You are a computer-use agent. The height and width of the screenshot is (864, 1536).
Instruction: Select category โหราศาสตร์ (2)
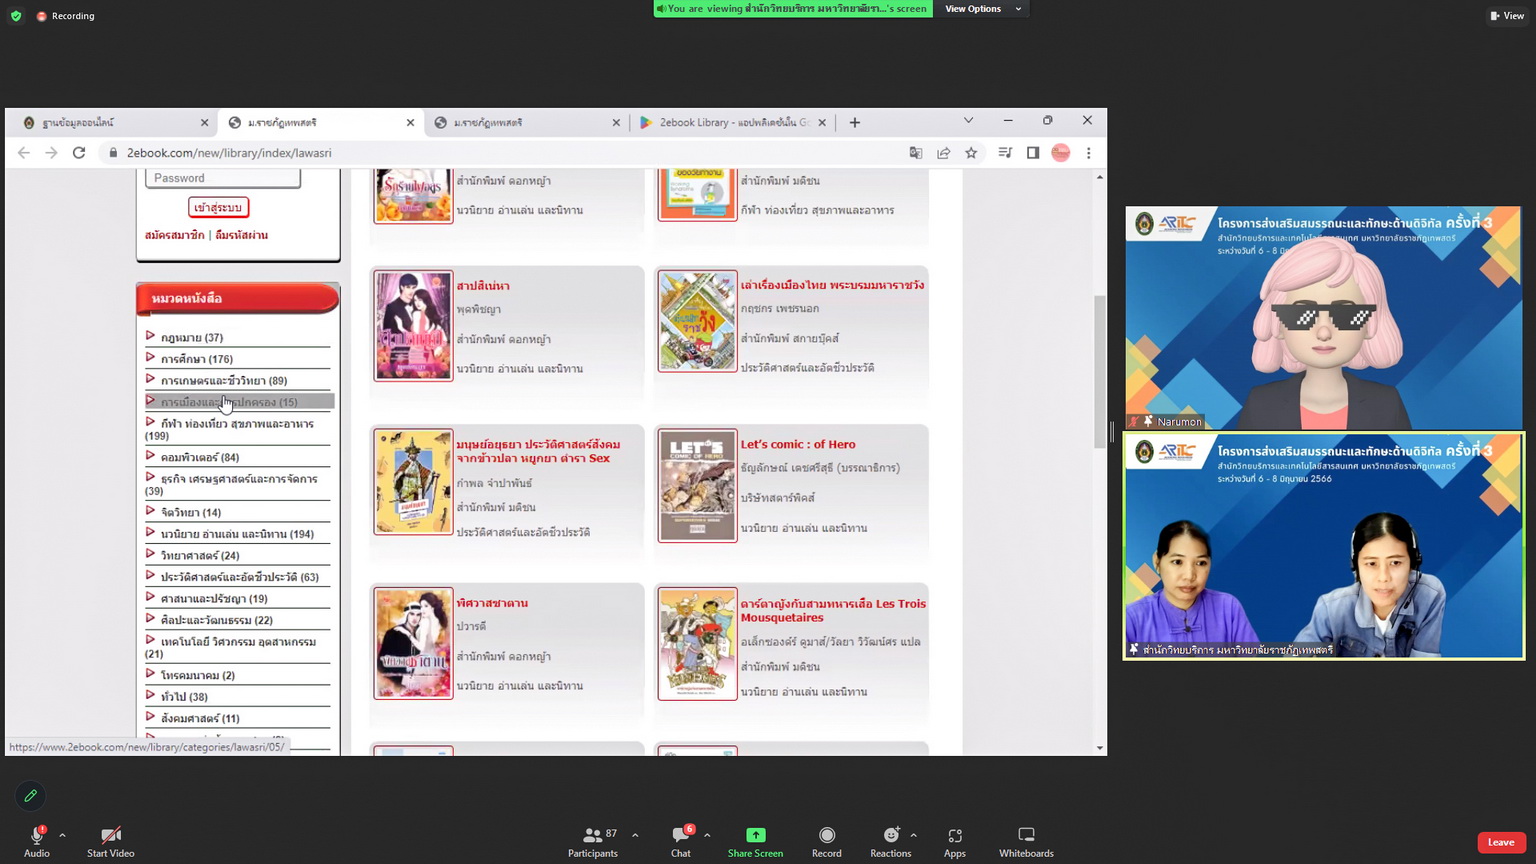(x=198, y=675)
